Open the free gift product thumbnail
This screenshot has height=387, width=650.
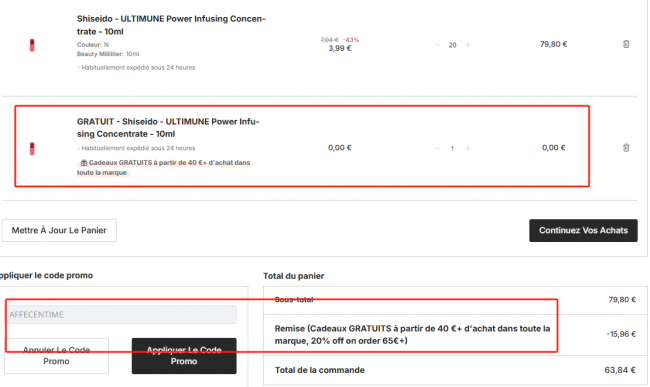pos(32,148)
